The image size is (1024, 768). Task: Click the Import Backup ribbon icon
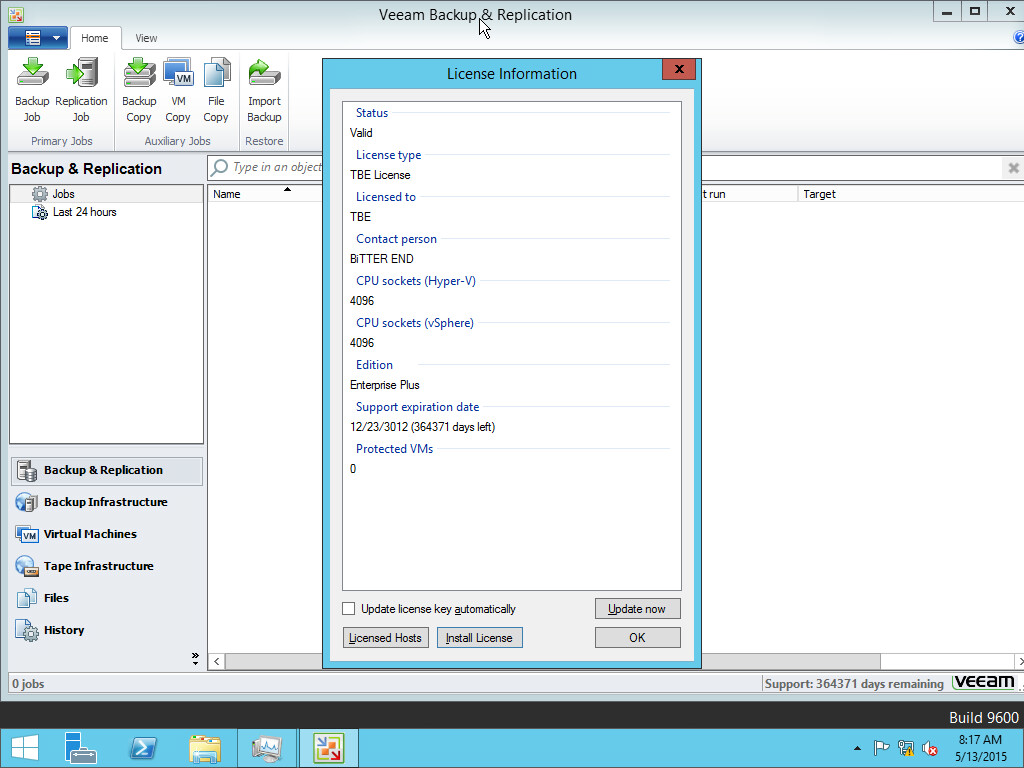click(264, 90)
